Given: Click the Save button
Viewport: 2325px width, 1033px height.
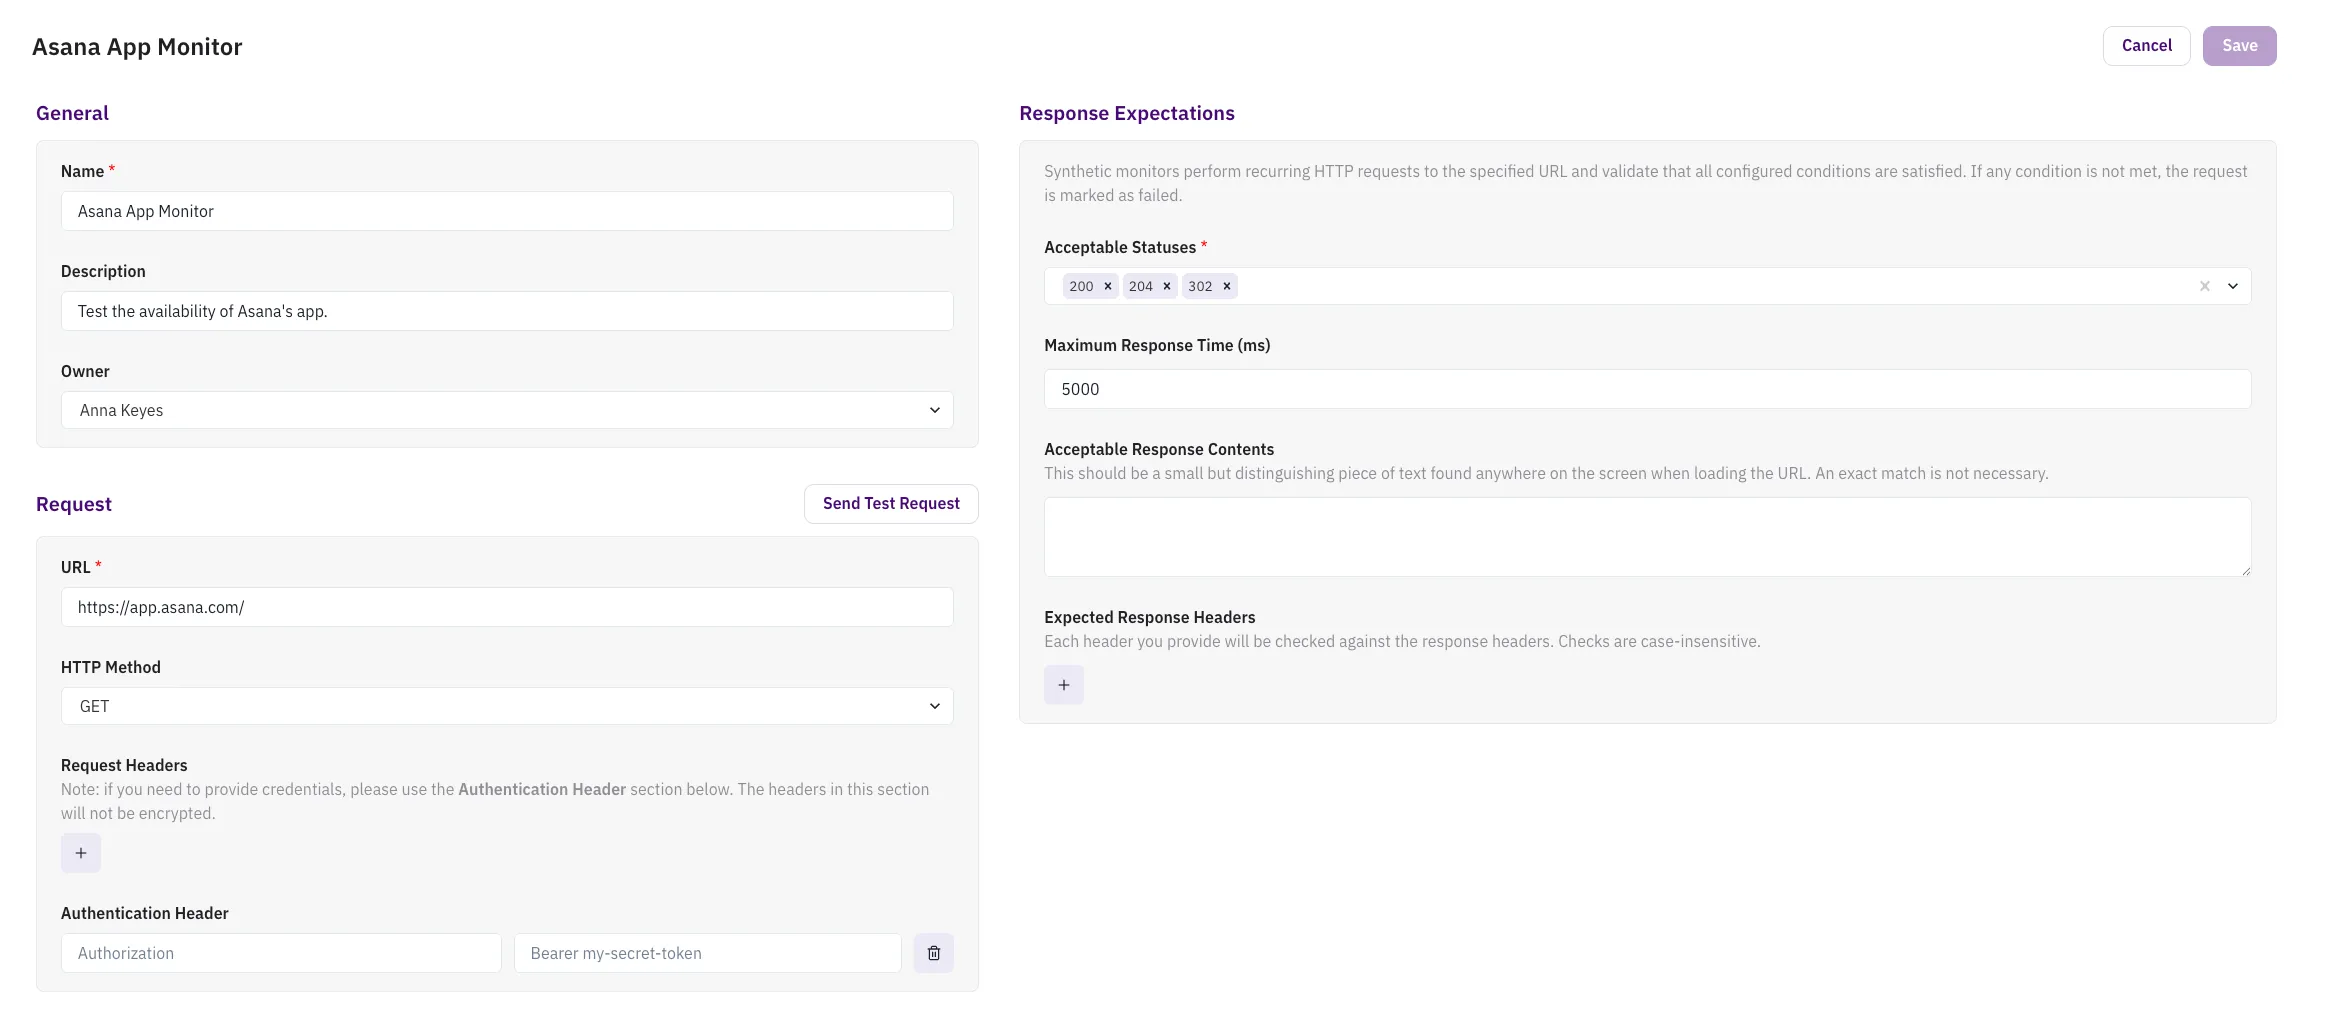Looking at the screenshot, I should (x=2238, y=46).
